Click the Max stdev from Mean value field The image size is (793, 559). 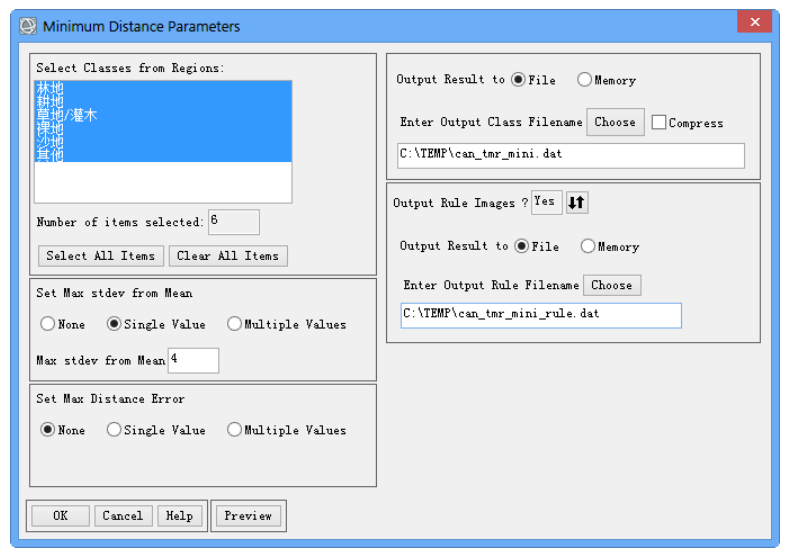(x=193, y=360)
